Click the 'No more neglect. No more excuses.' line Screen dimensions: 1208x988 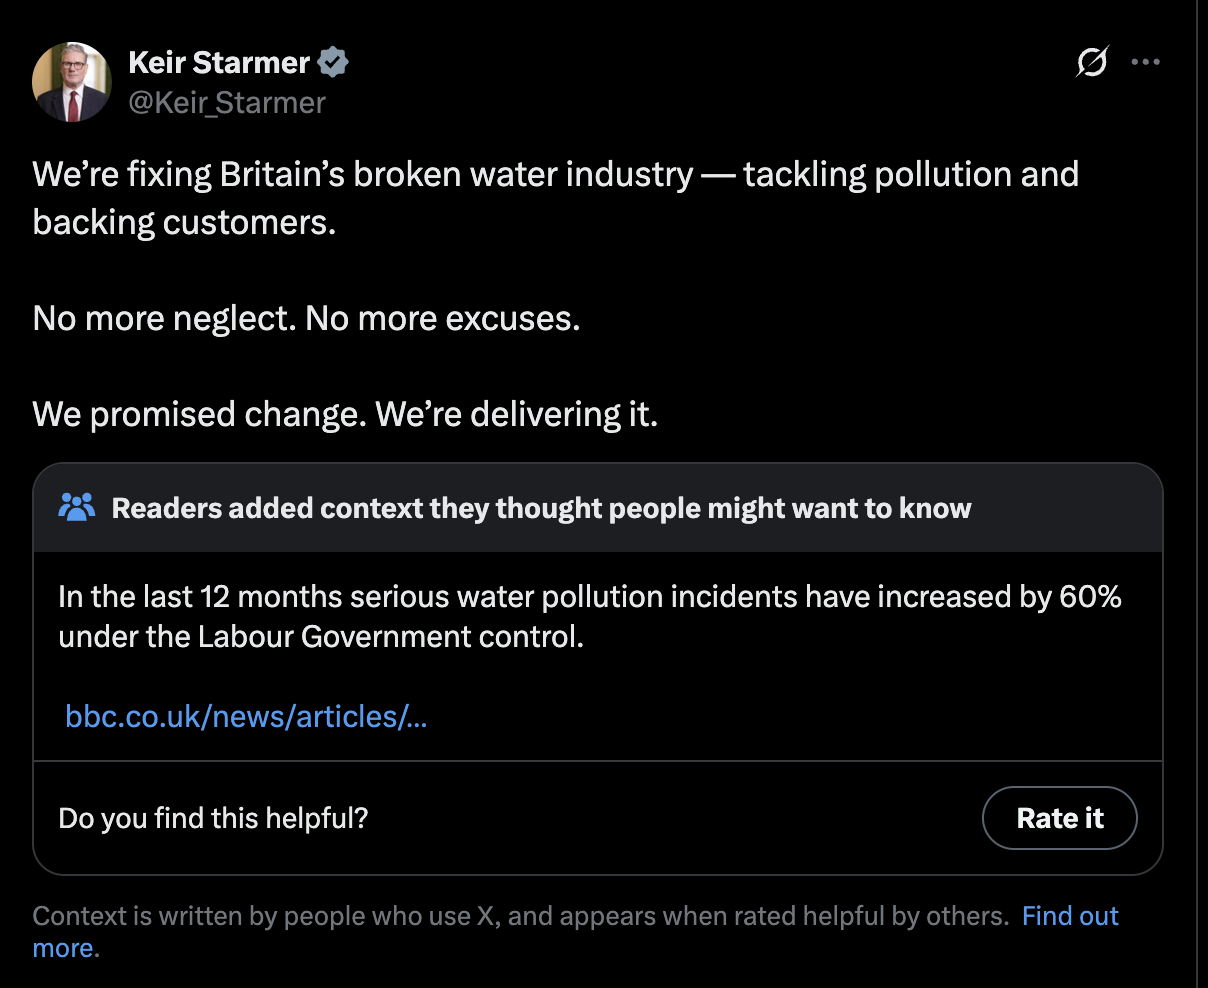click(307, 318)
